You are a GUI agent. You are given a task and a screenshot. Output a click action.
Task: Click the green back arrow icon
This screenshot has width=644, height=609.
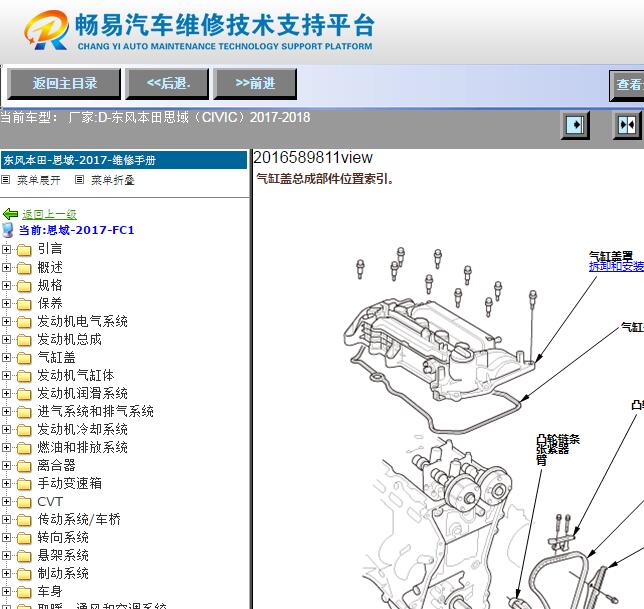10,214
